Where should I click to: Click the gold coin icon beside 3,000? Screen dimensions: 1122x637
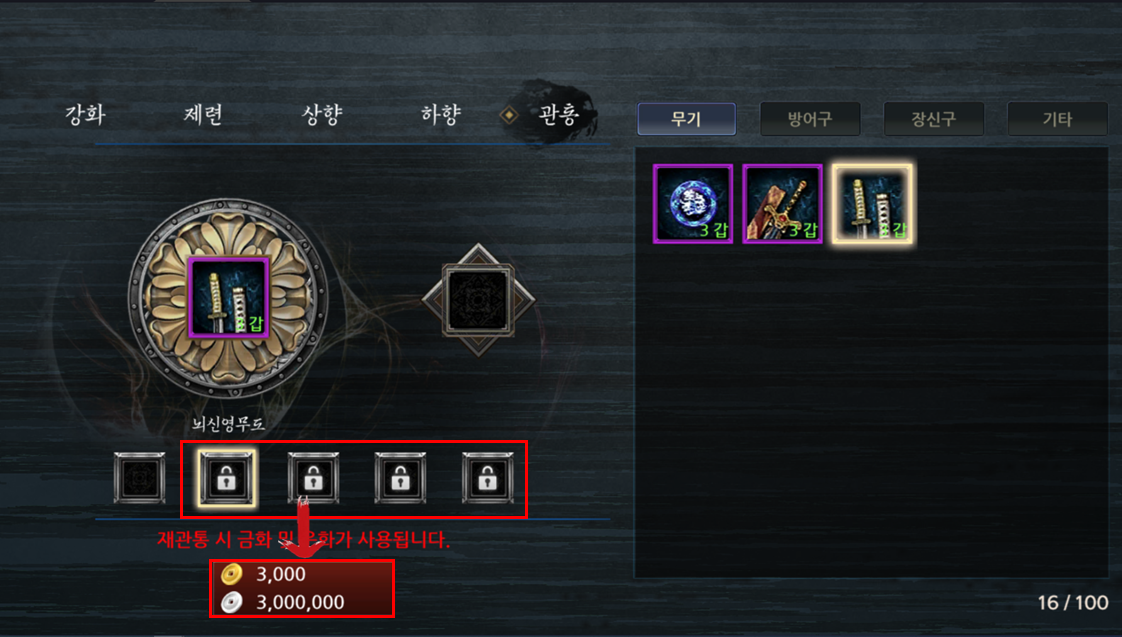point(232,574)
